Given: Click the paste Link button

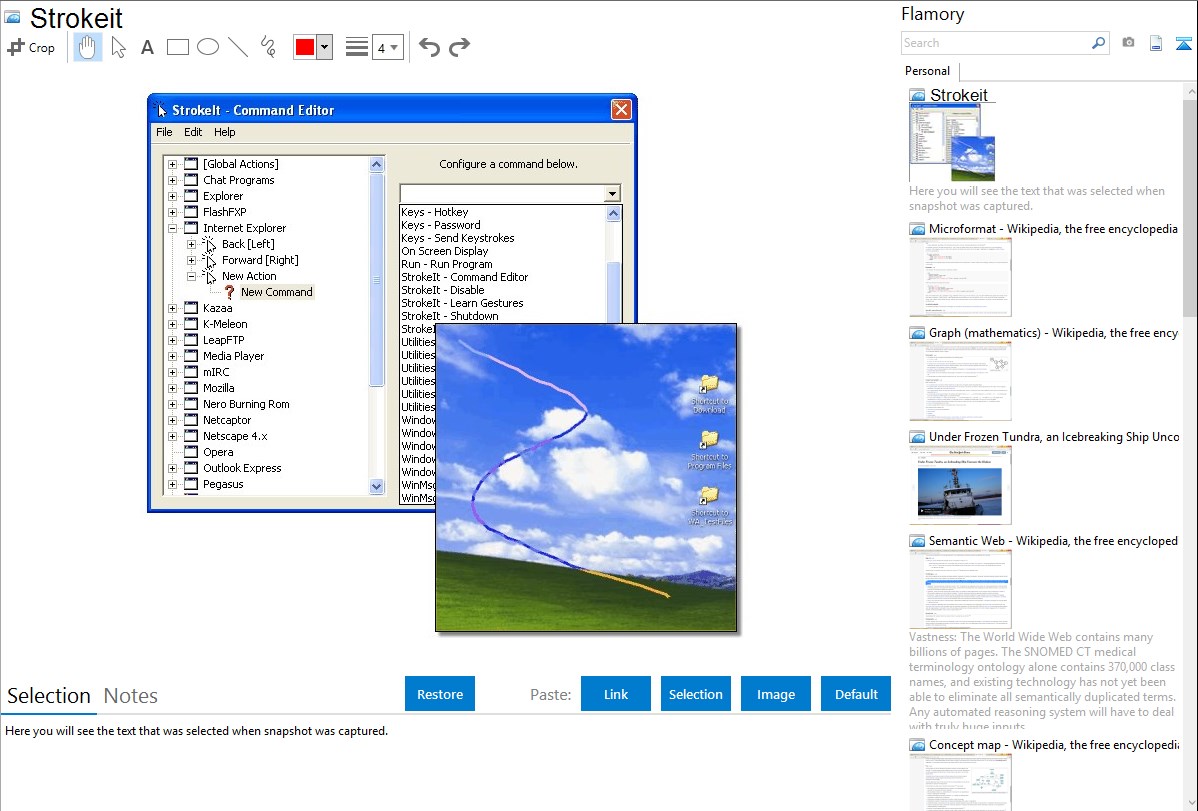Looking at the screenshot, I should pyautogui.click(x=616, y=694).
